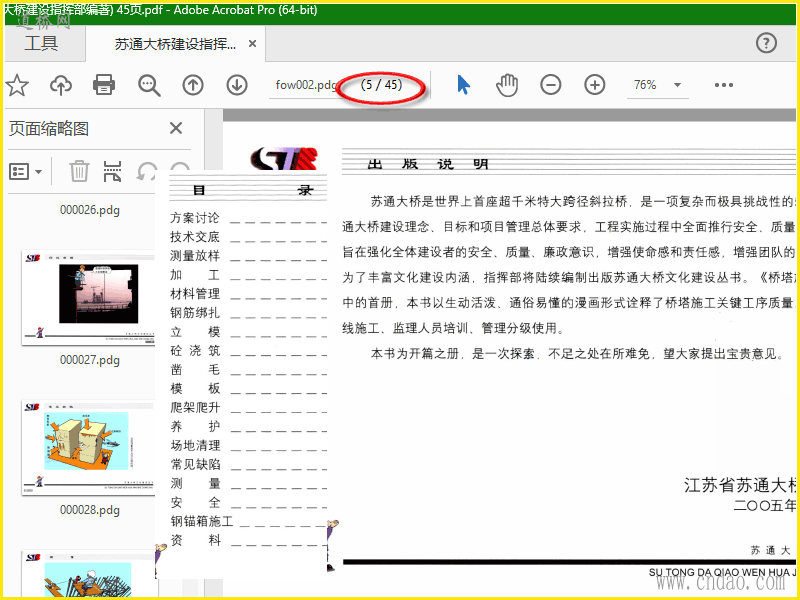Click the 目录 contents heading
800x600 pixels.
pos(253,190)
